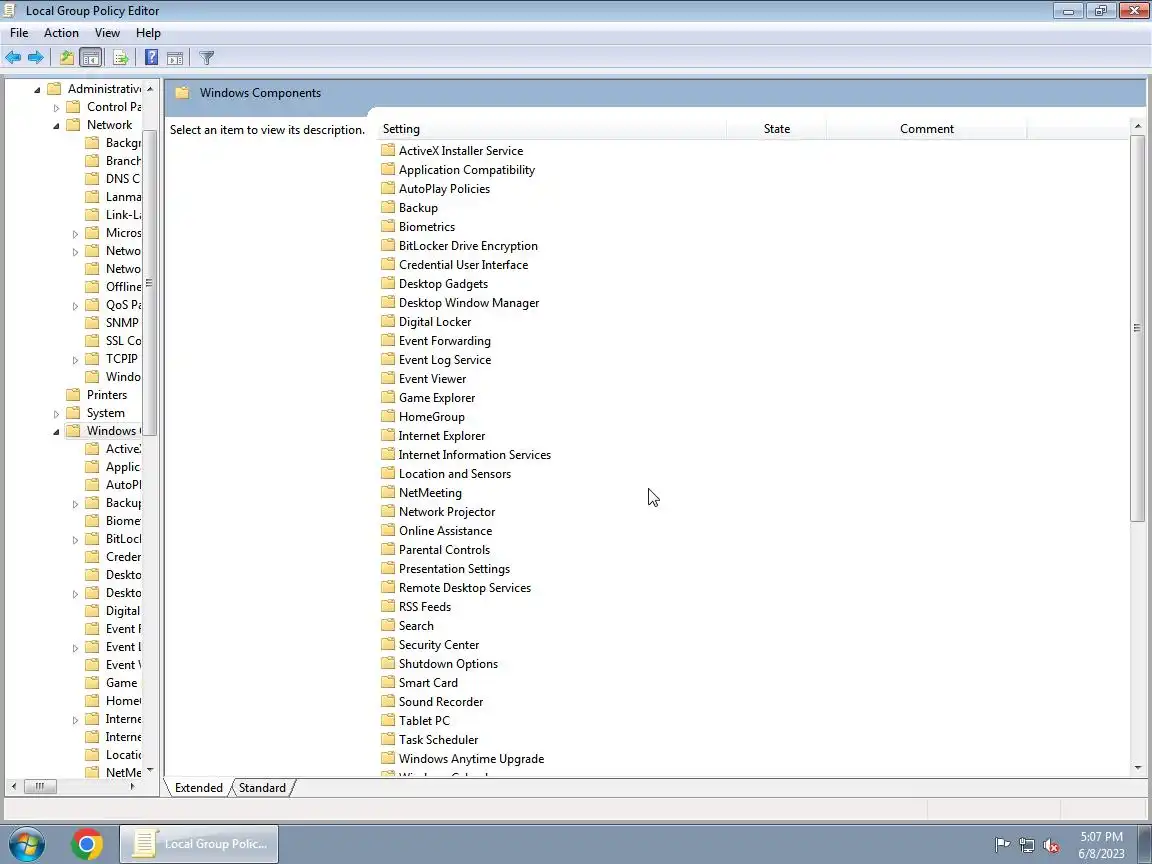The width and height of the screenshot is (1152, 864).
Task: Click the Back arrow toolbar icon
Action: [x=13, y=57]
